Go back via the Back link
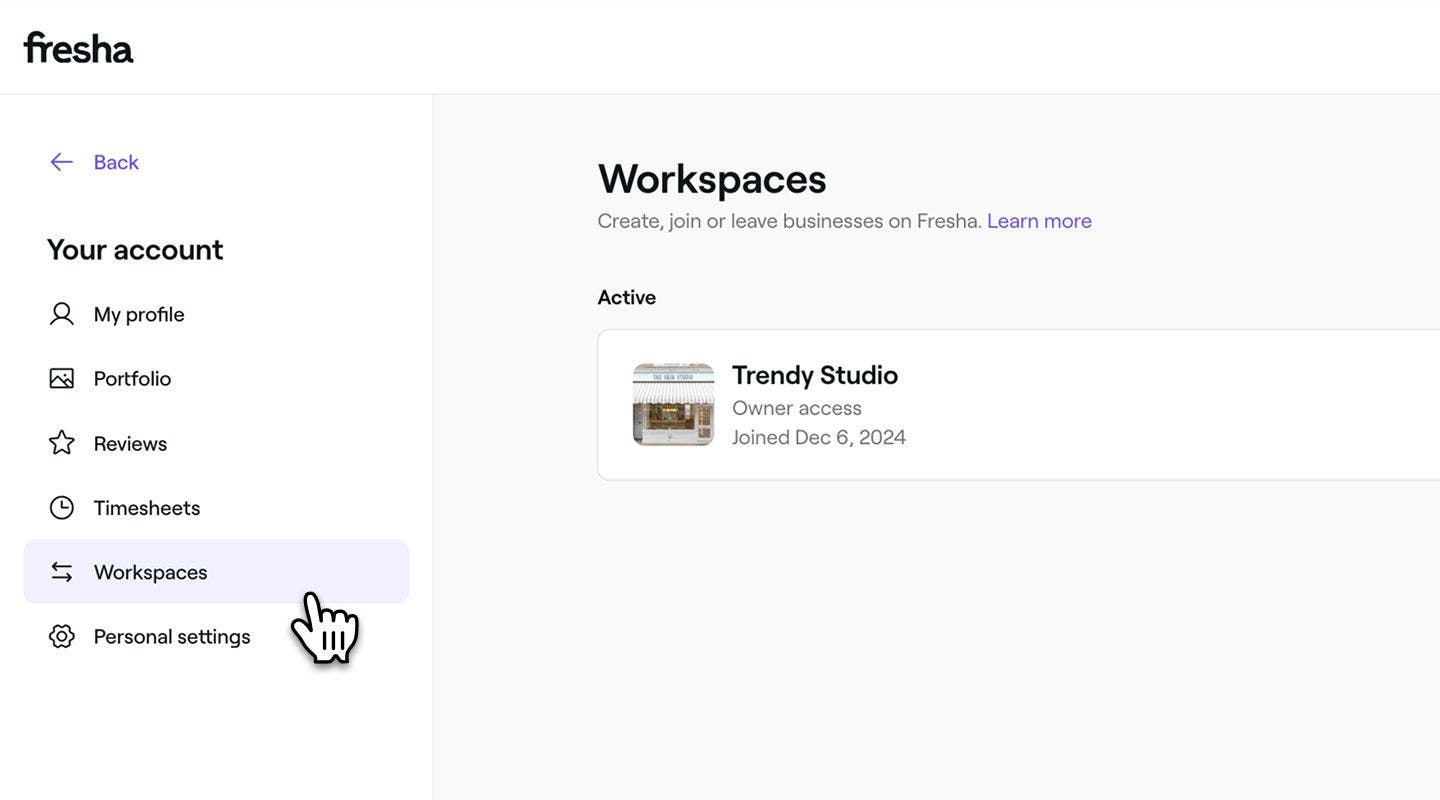Screen dimensions: 1440x800 [x=116, y=162]
